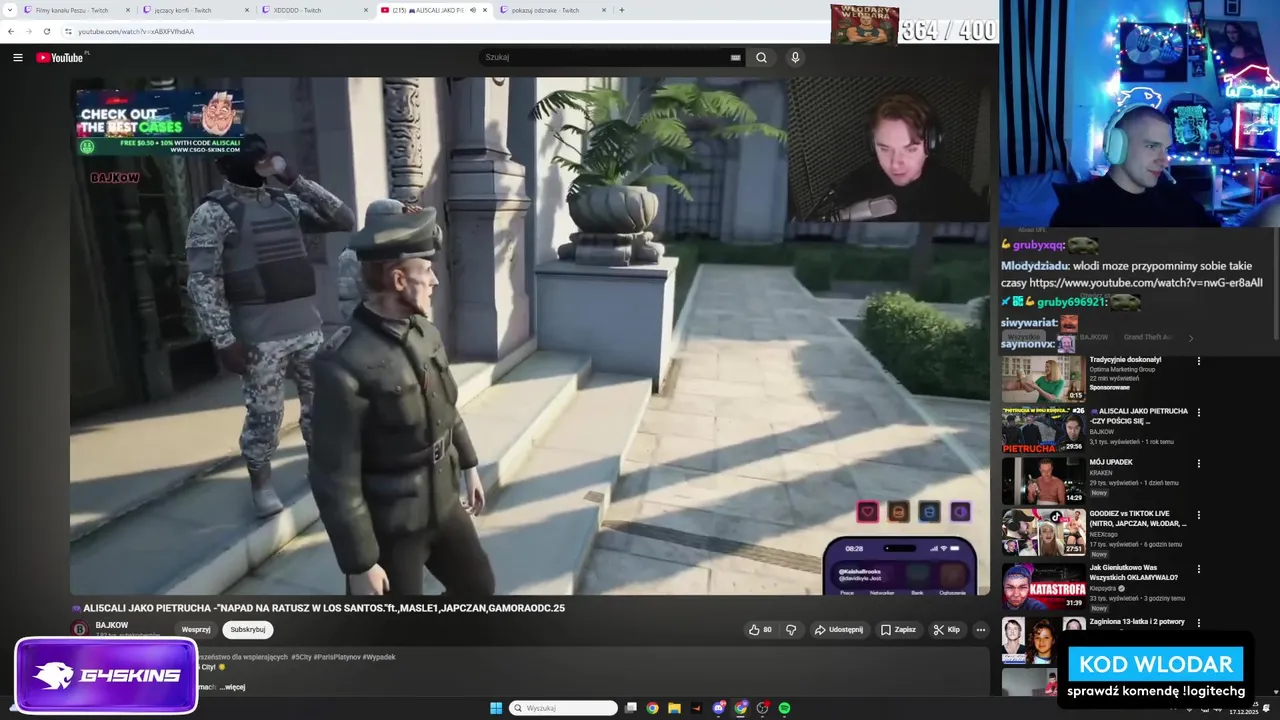Close the 'XDDDDD - Twitch' tab
The width and height of the screenshot is (1280, 720).
pyautogui.click(x=366, y=10)
